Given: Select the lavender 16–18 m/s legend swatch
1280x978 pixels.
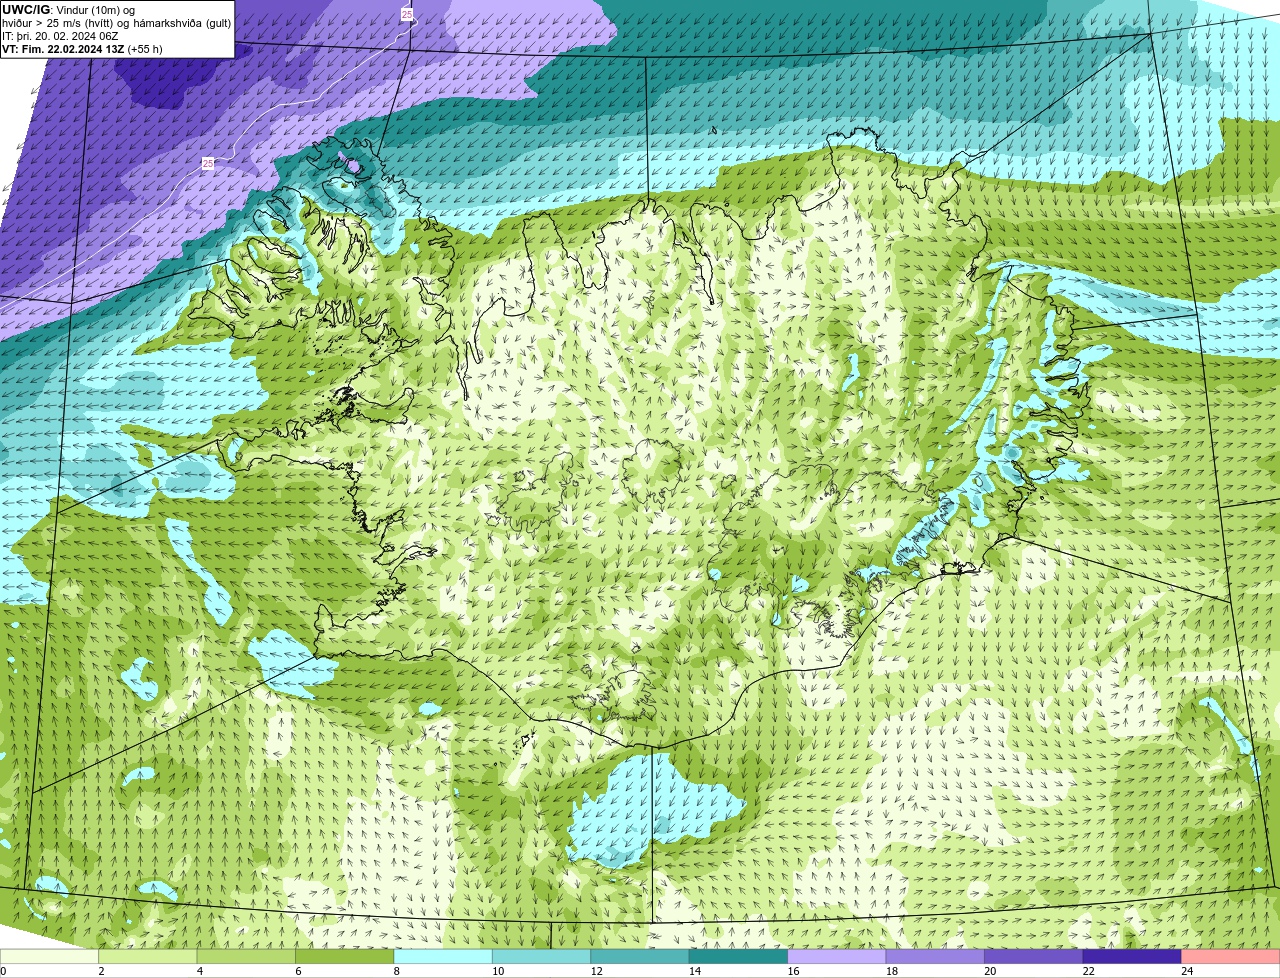Looking at the screenshot, I should coord(837,956).
